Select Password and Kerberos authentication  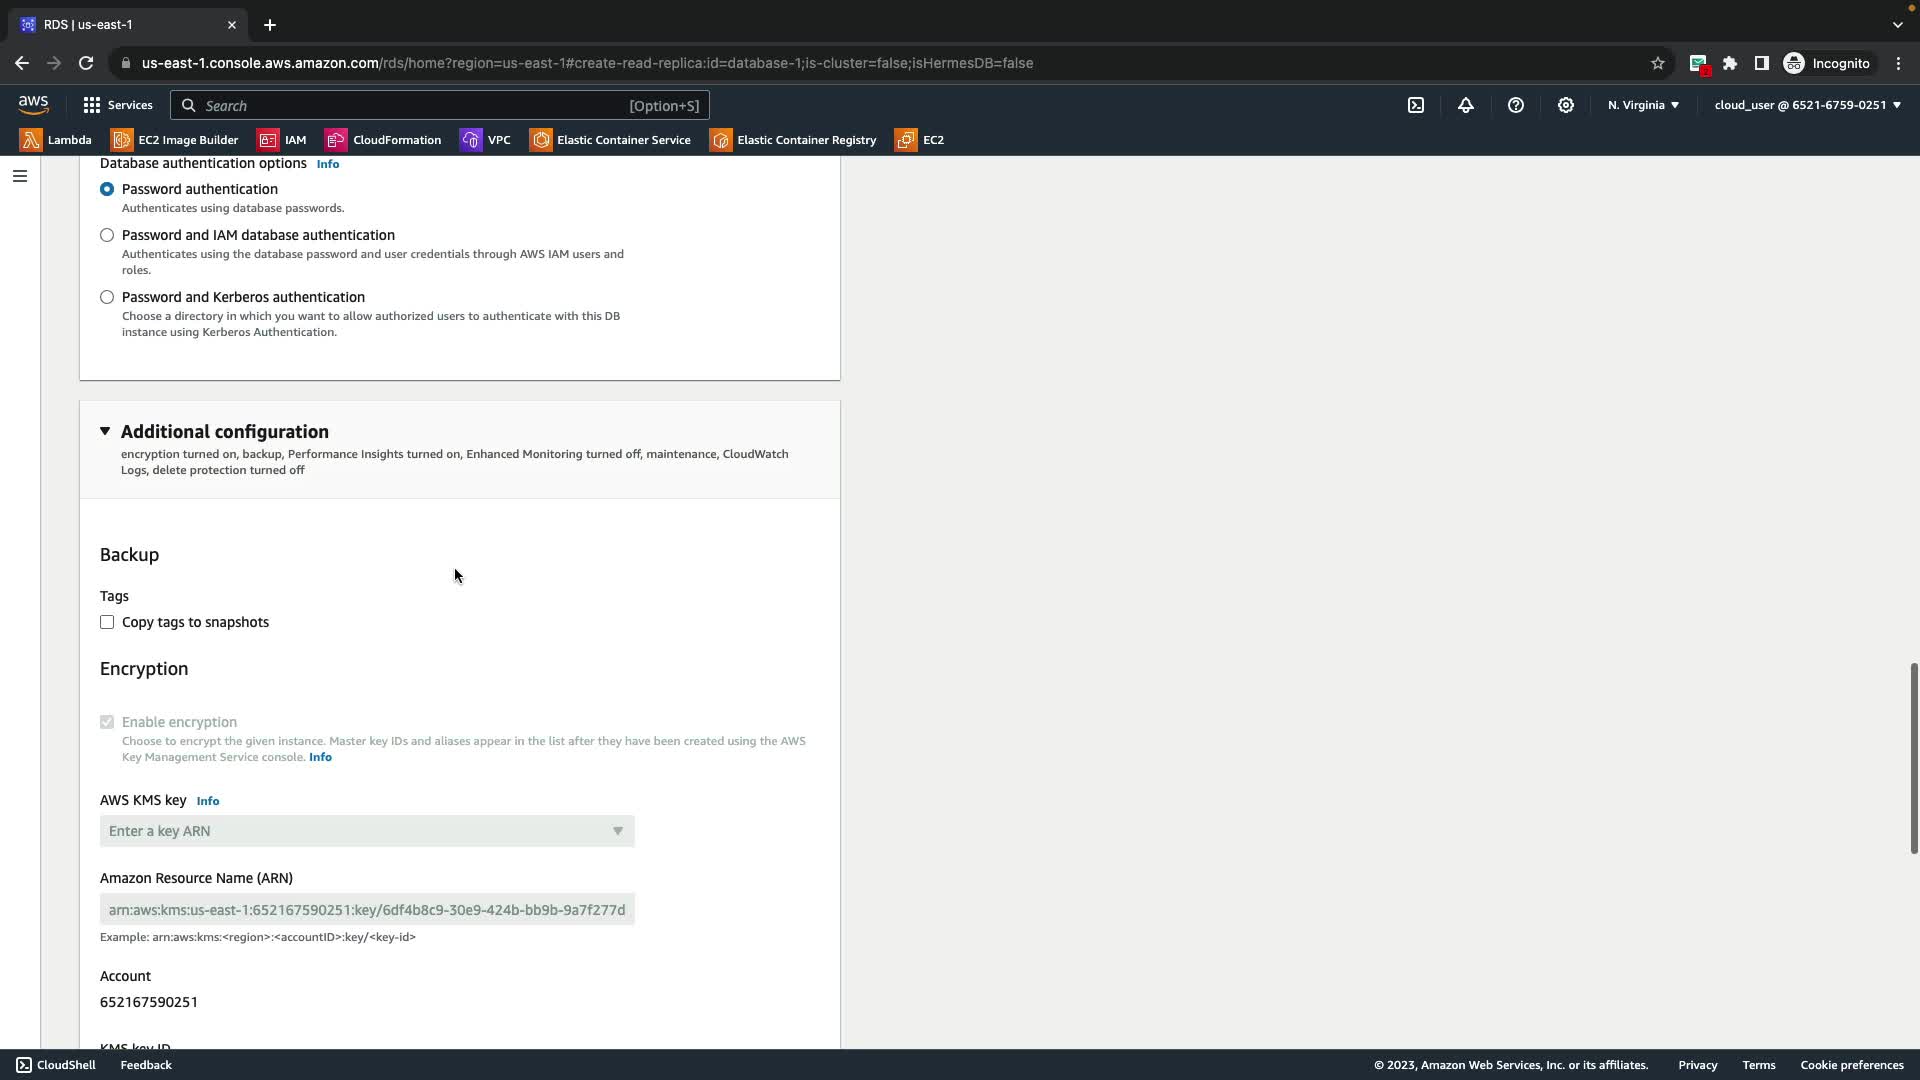pyautogui.click(x=107, y=297)
